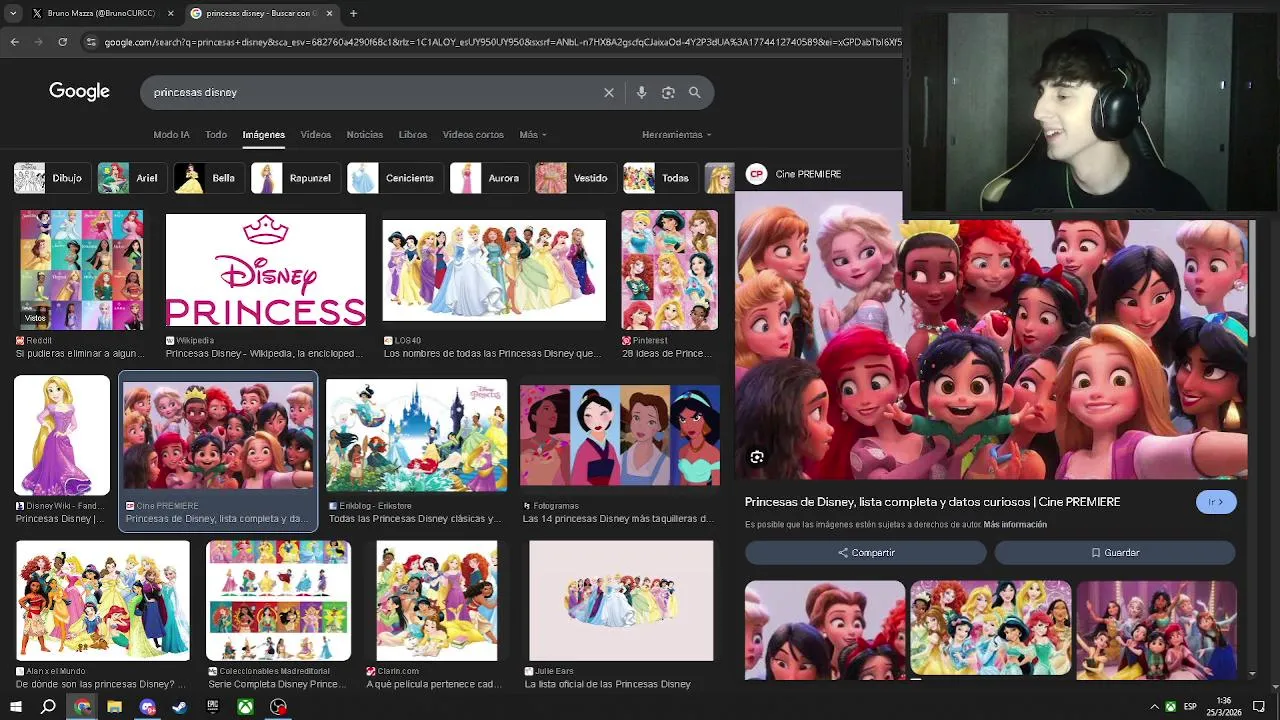Viewport: 1280px width, 720px height.
Task: Click the magnifier search submit icon
Action: tap(695, 92)
